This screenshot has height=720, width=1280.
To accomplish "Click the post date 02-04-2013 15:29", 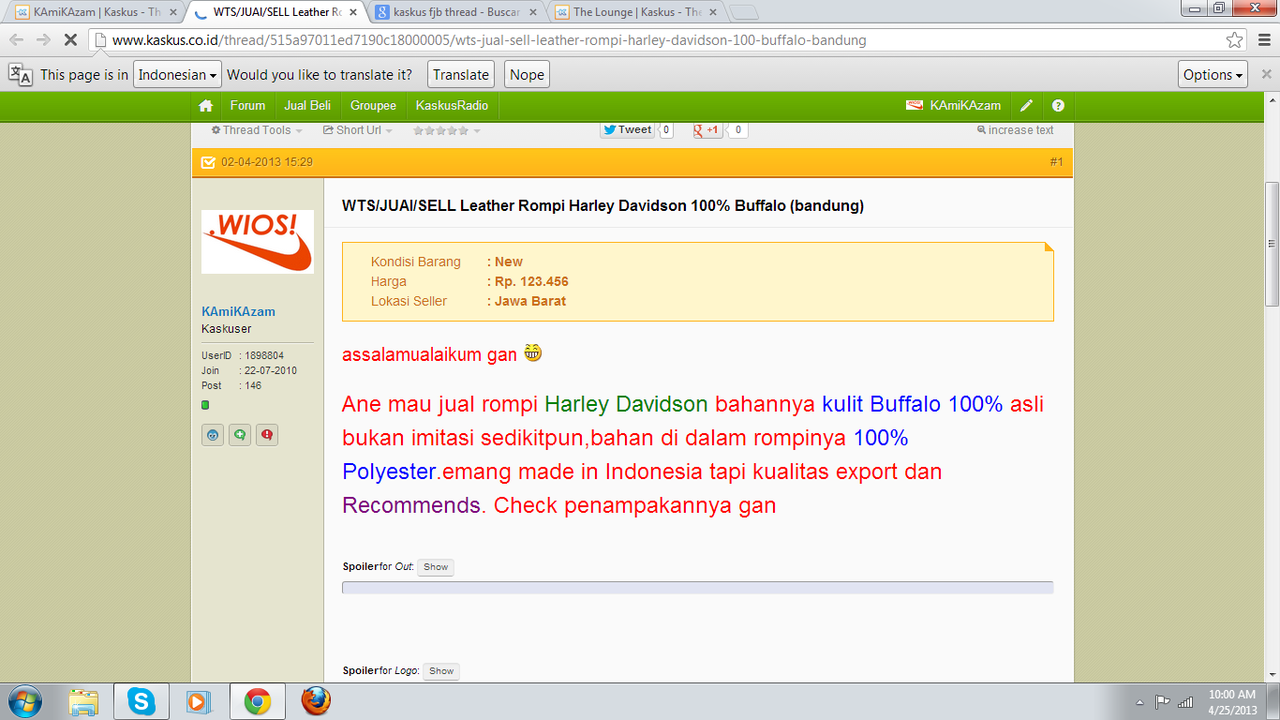I will (267, 162).
